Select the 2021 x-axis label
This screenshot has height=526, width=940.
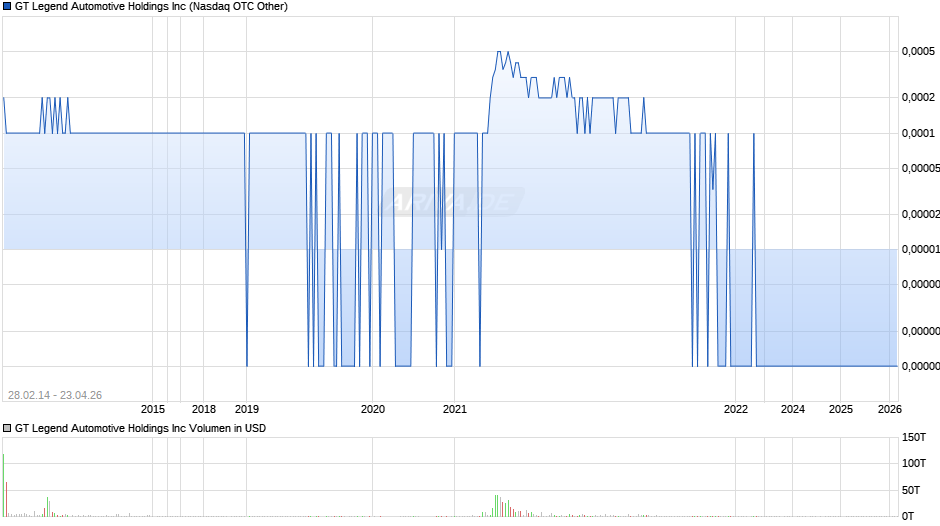[454, 409]
